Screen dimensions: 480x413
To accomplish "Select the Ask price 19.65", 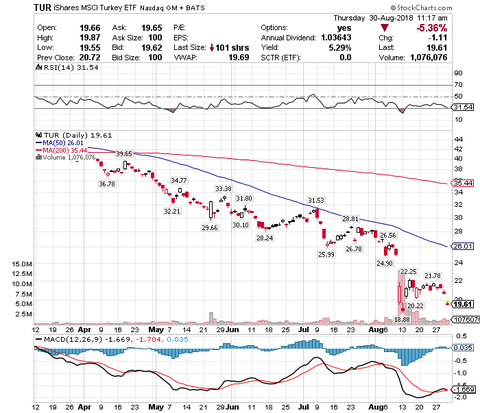I will tap(152, 28).
